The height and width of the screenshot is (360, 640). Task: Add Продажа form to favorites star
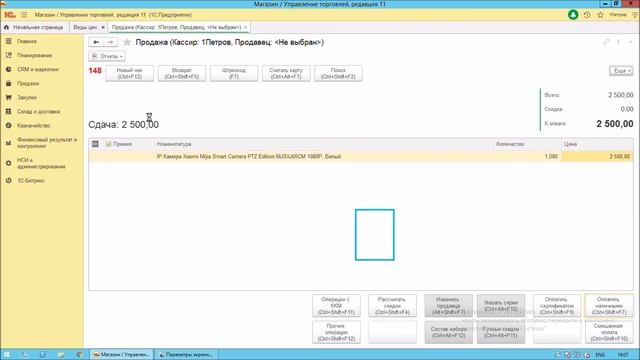tap(127, 42)
